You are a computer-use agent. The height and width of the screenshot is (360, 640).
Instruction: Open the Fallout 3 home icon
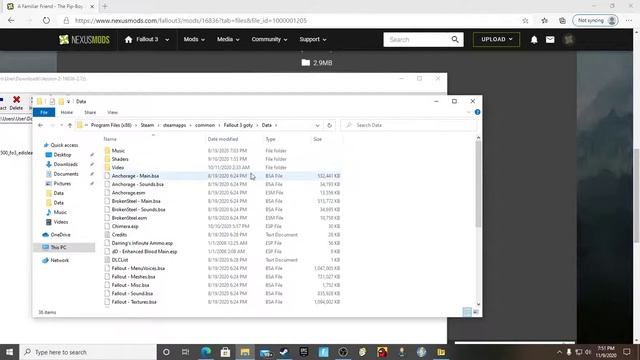[129, 39]
